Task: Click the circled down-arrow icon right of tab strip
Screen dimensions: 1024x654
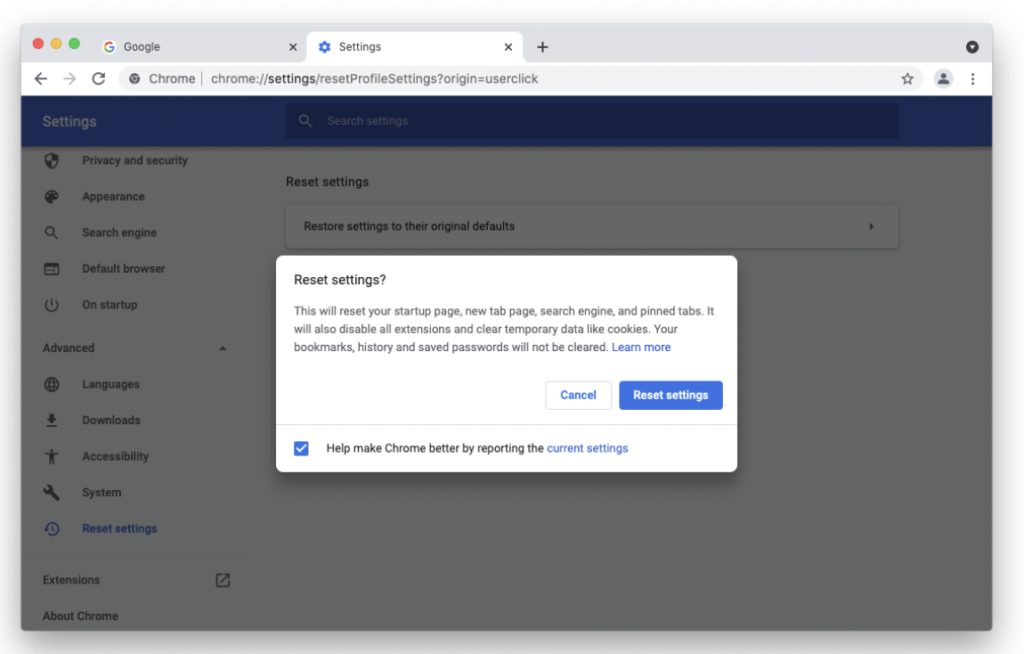Action: click(972, 47)
